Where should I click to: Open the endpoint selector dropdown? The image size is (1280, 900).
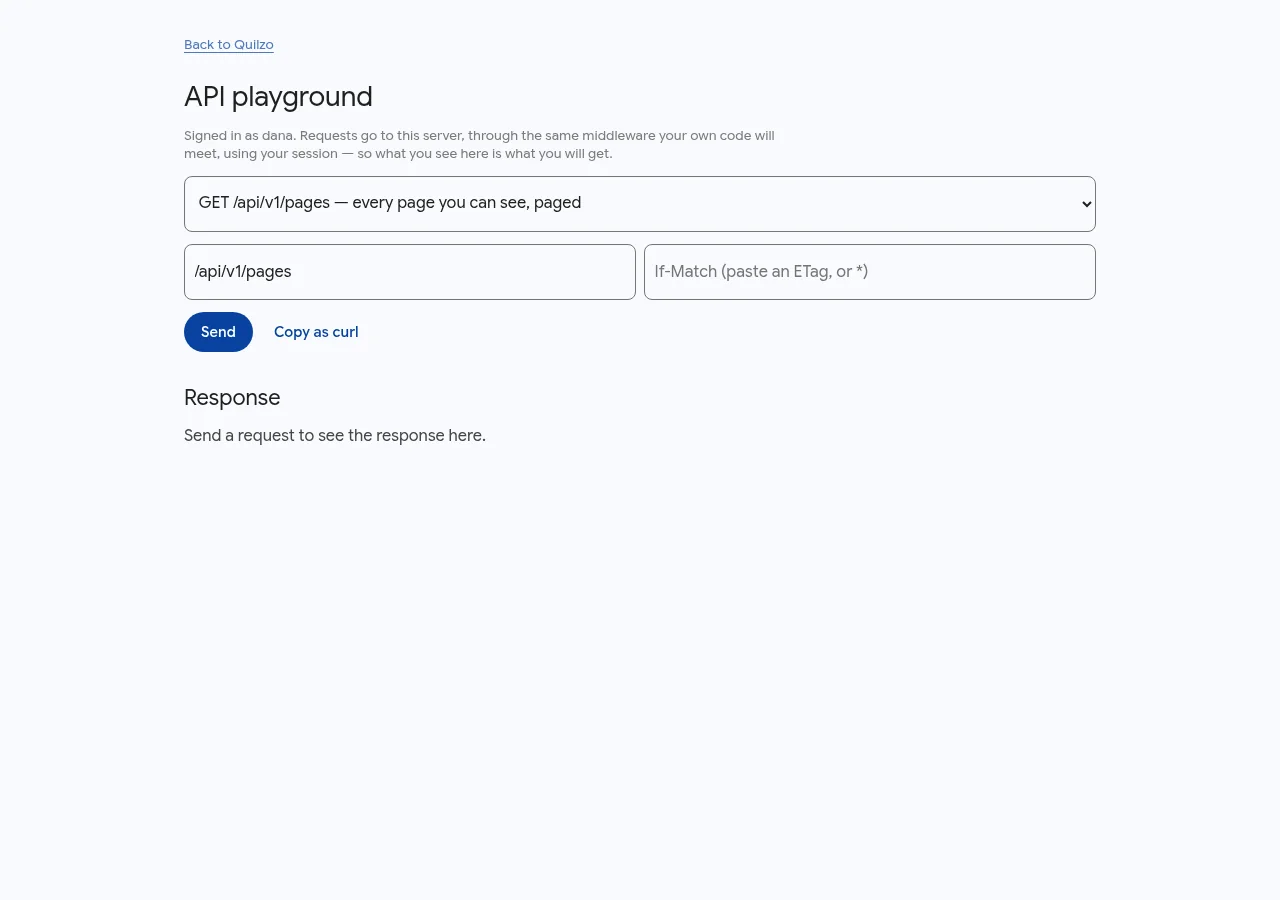(x=640, y=204)
